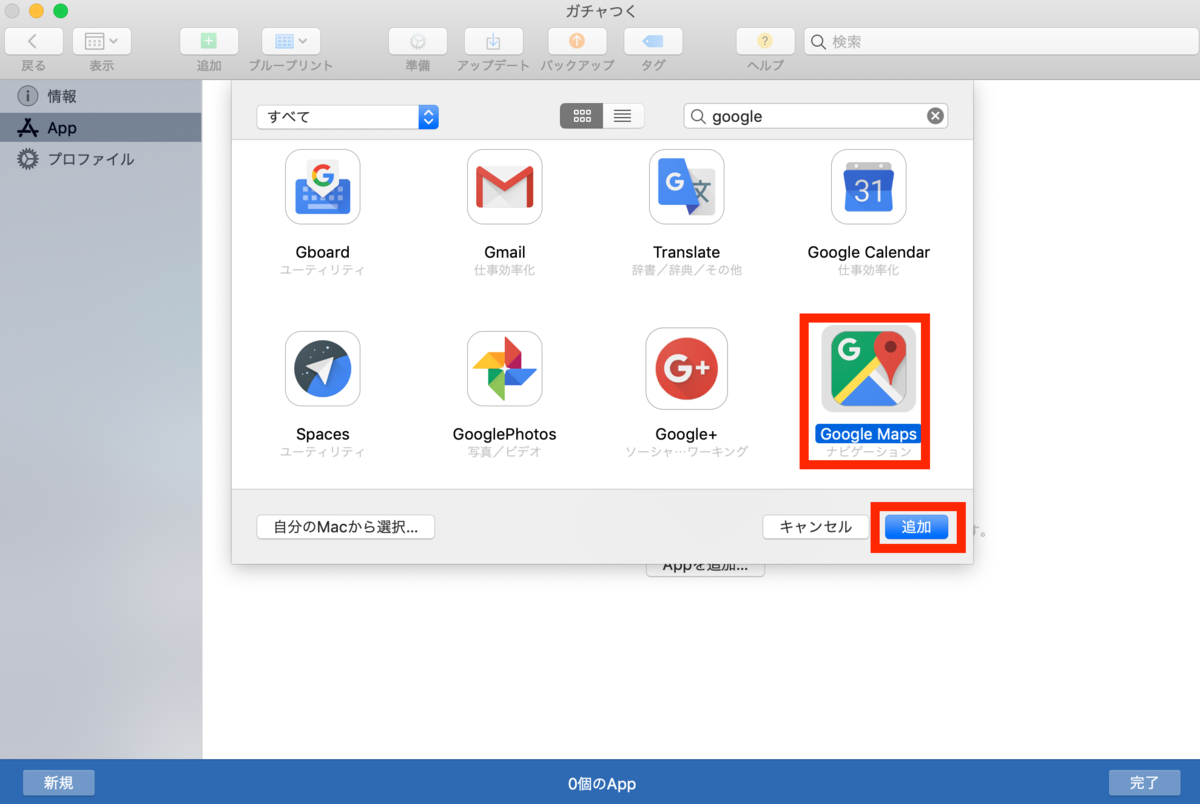Clear the google search text

coord(935,116)
